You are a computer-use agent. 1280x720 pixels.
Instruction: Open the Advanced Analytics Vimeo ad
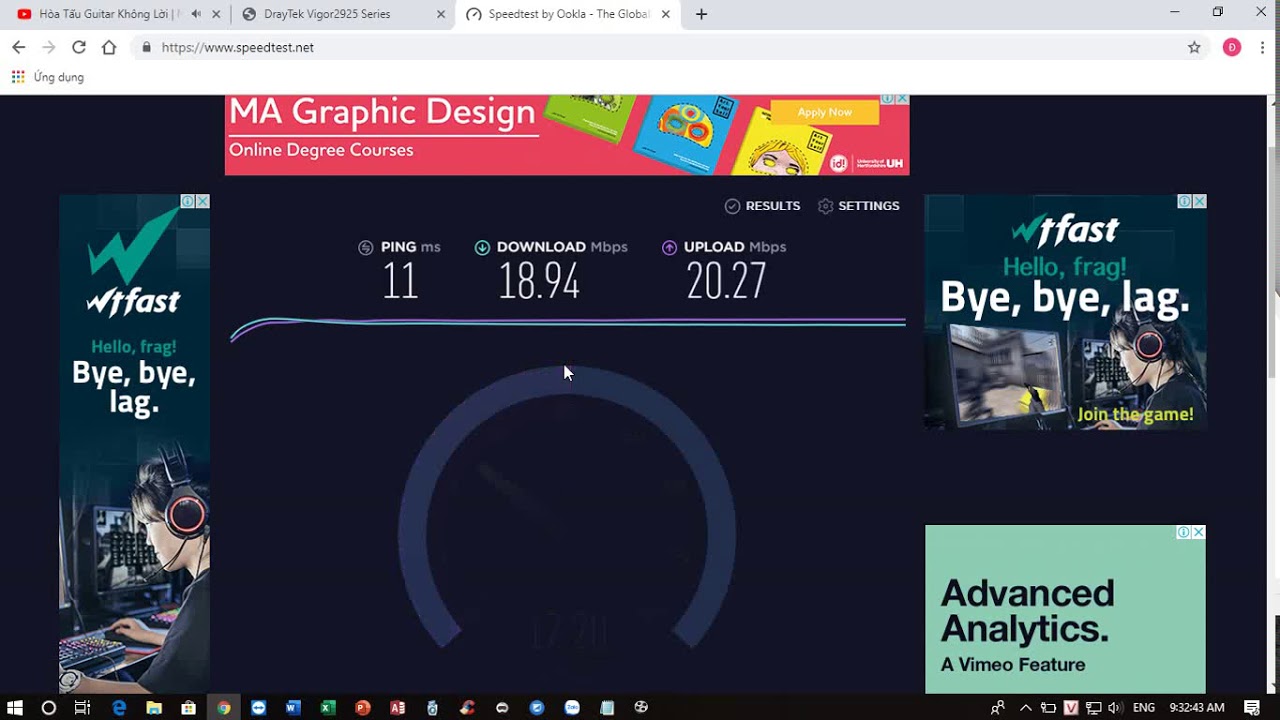pyautogui.click(x=1065, y=609)
